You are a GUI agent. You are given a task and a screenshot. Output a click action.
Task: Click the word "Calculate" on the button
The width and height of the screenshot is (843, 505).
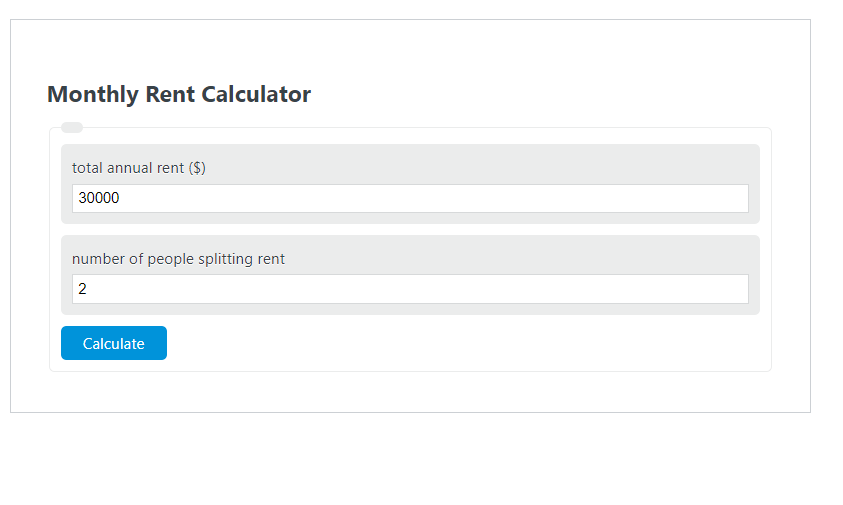click(114, 344)
